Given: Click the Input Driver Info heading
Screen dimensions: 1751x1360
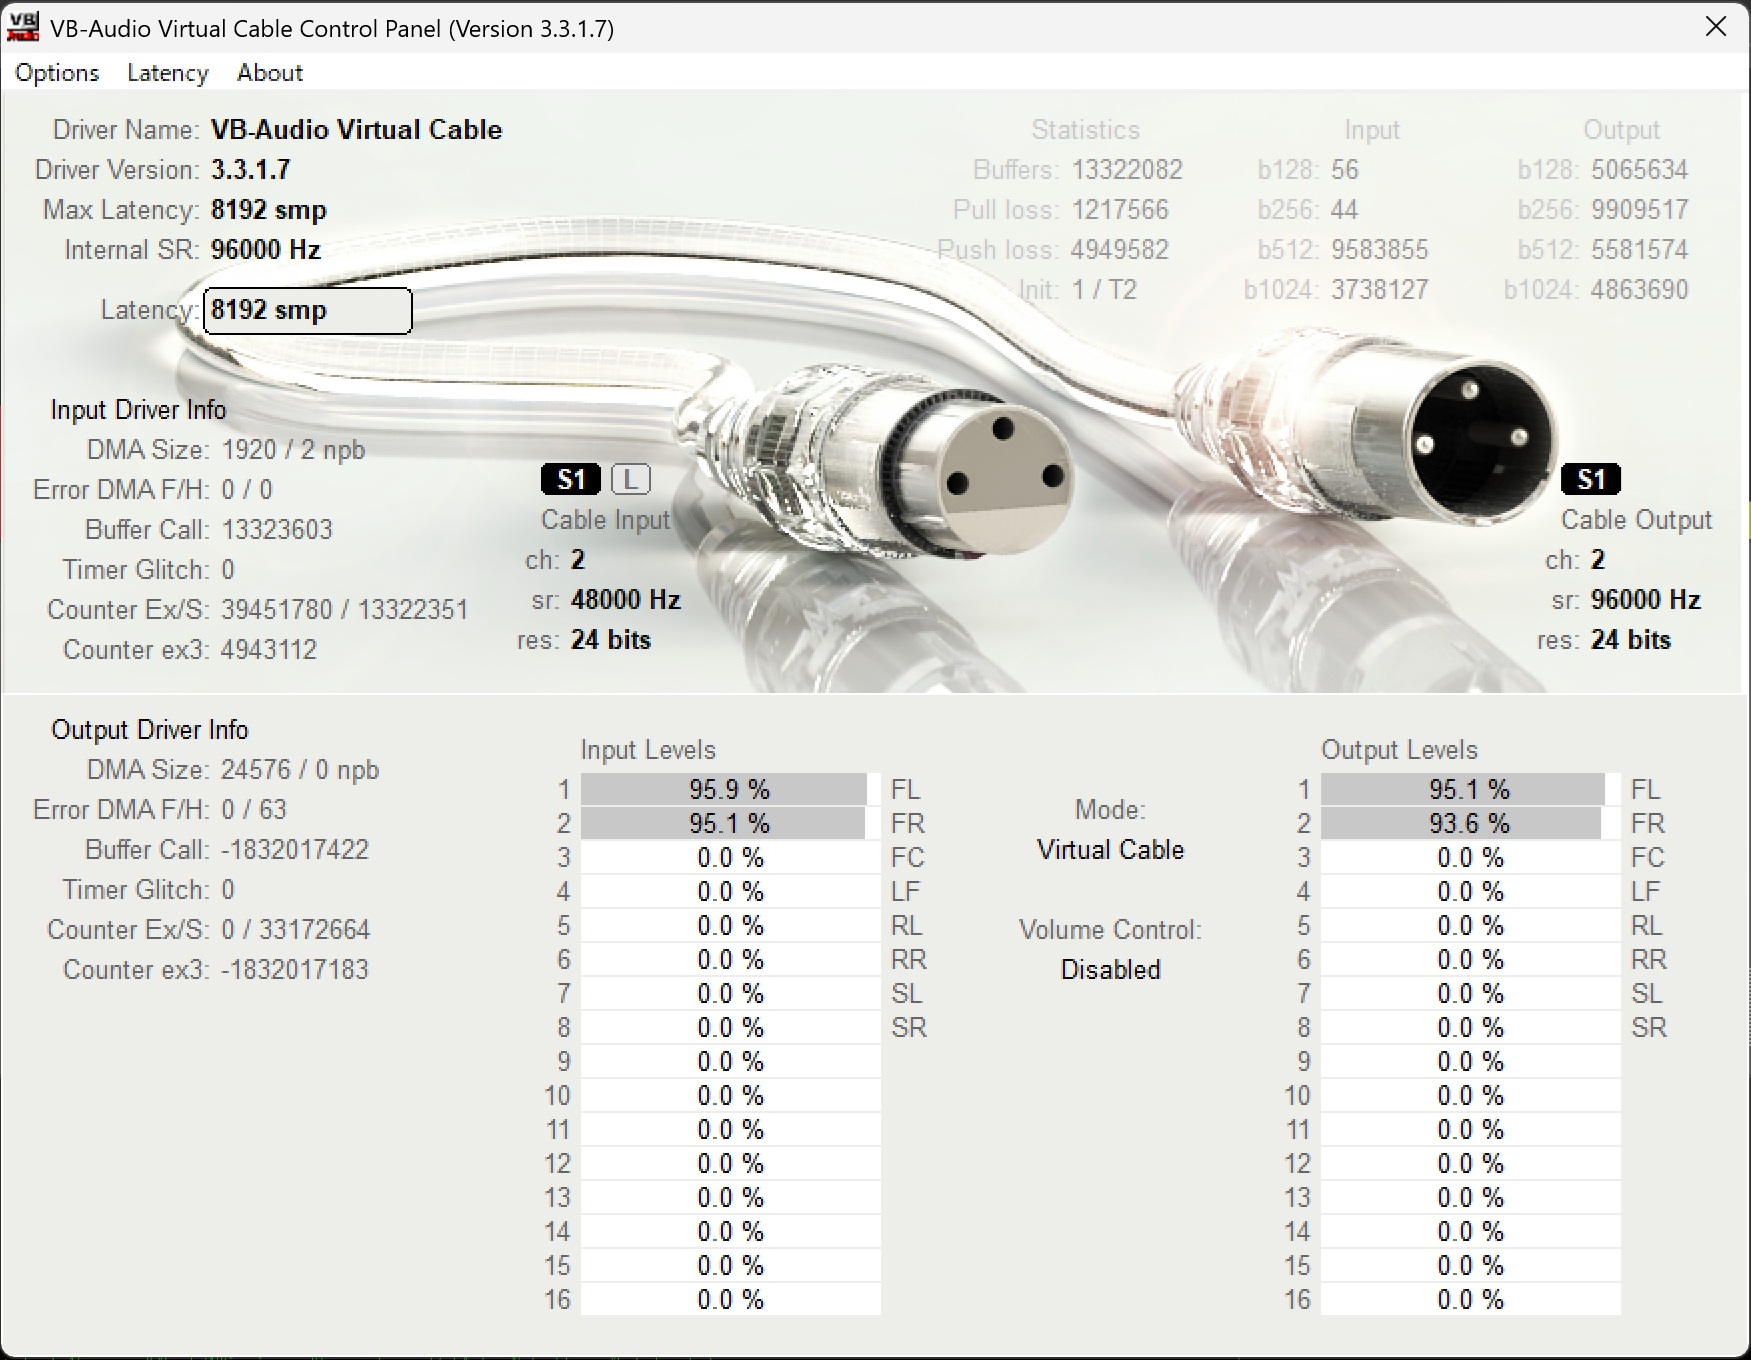Looking at the screenshot, I should pos(139,410).
